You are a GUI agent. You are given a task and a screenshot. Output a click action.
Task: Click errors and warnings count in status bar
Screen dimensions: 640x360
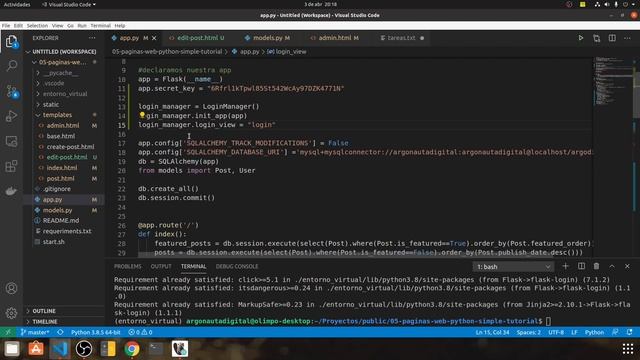(140, 332)
